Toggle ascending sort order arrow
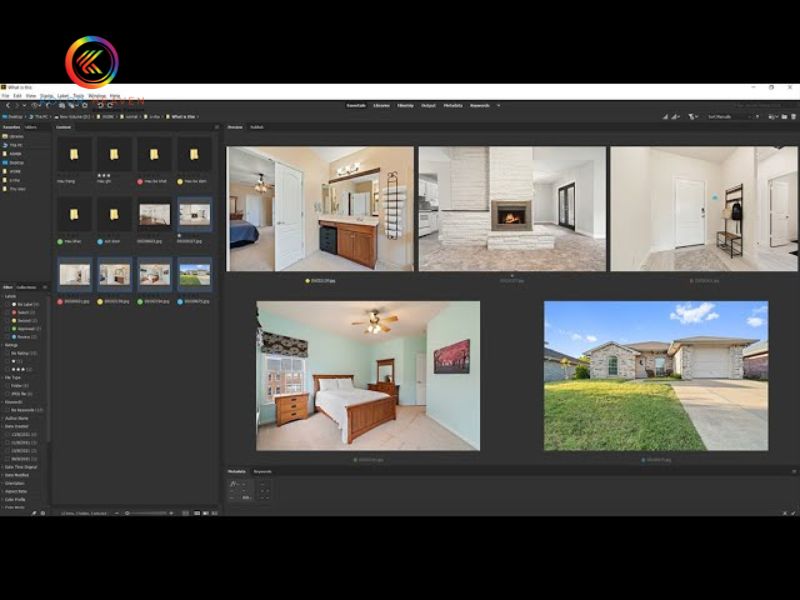Viewport: 800px width, 600px height. pos(757,117)
